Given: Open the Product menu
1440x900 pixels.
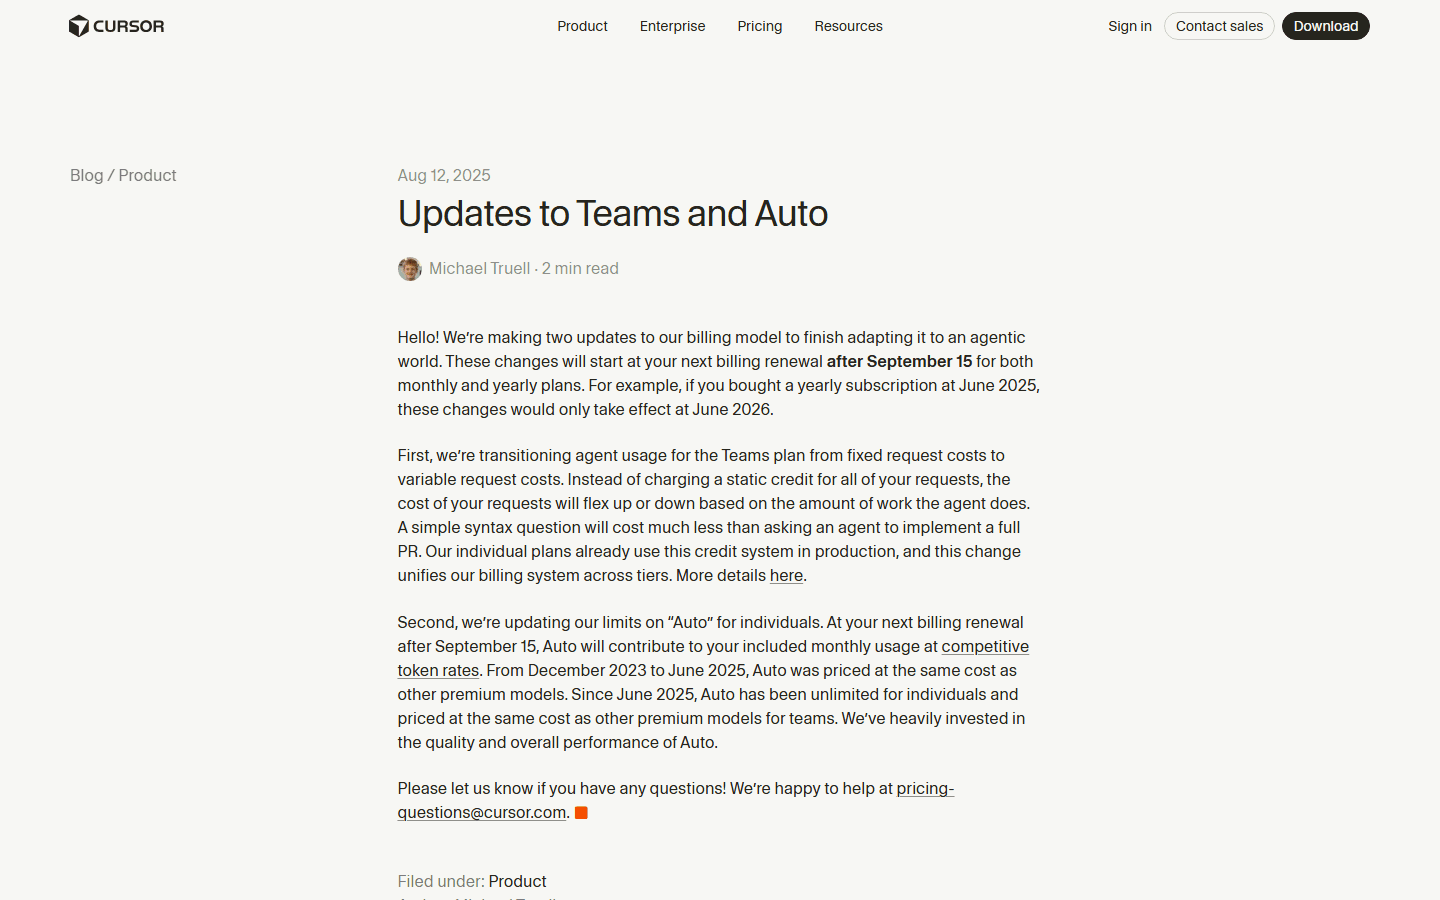Looking at the screenshot, I should (x=582, y=26).
